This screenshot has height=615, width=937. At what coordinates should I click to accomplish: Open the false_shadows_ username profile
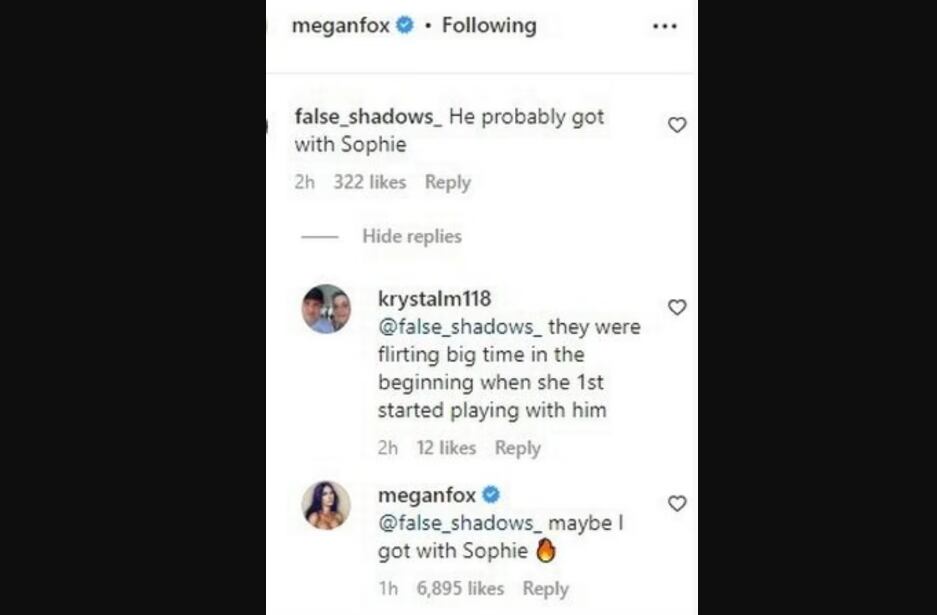tap(367, 117)
